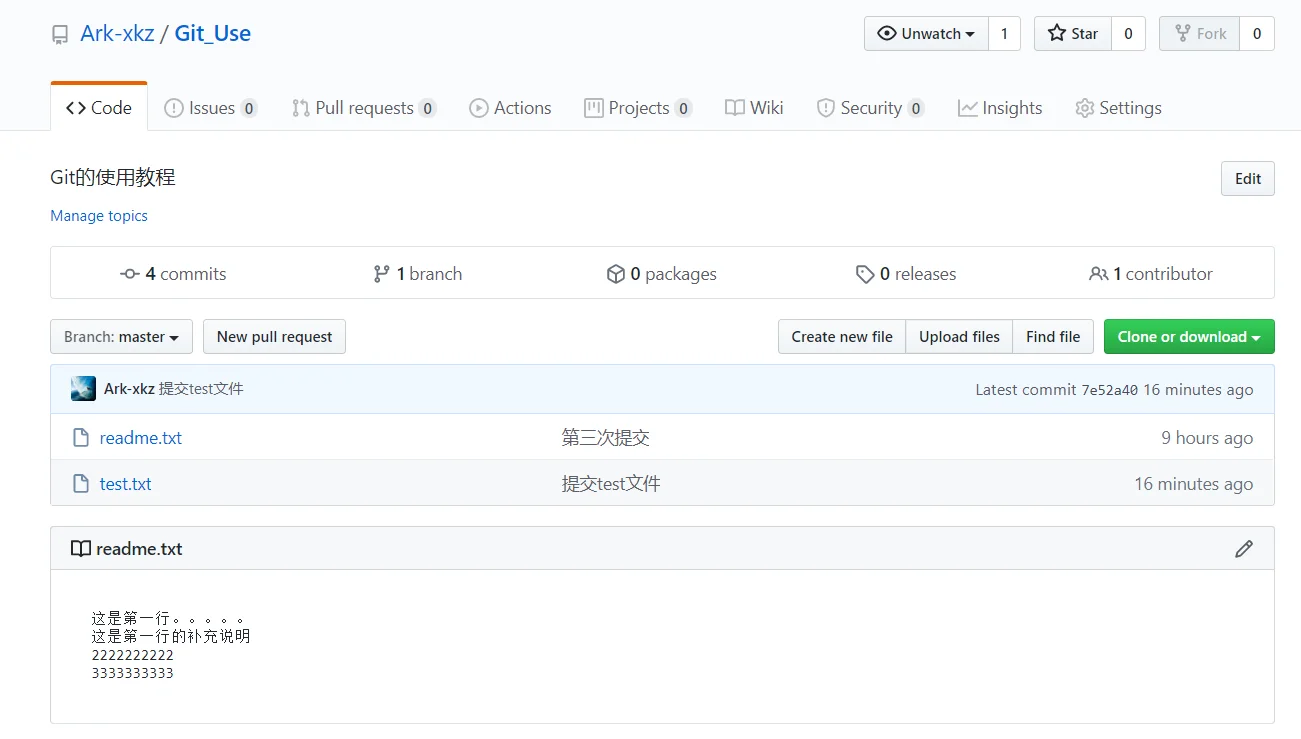Click the stargazers count 0
Screen dimensions: 1301x739
pos(1128,33)
